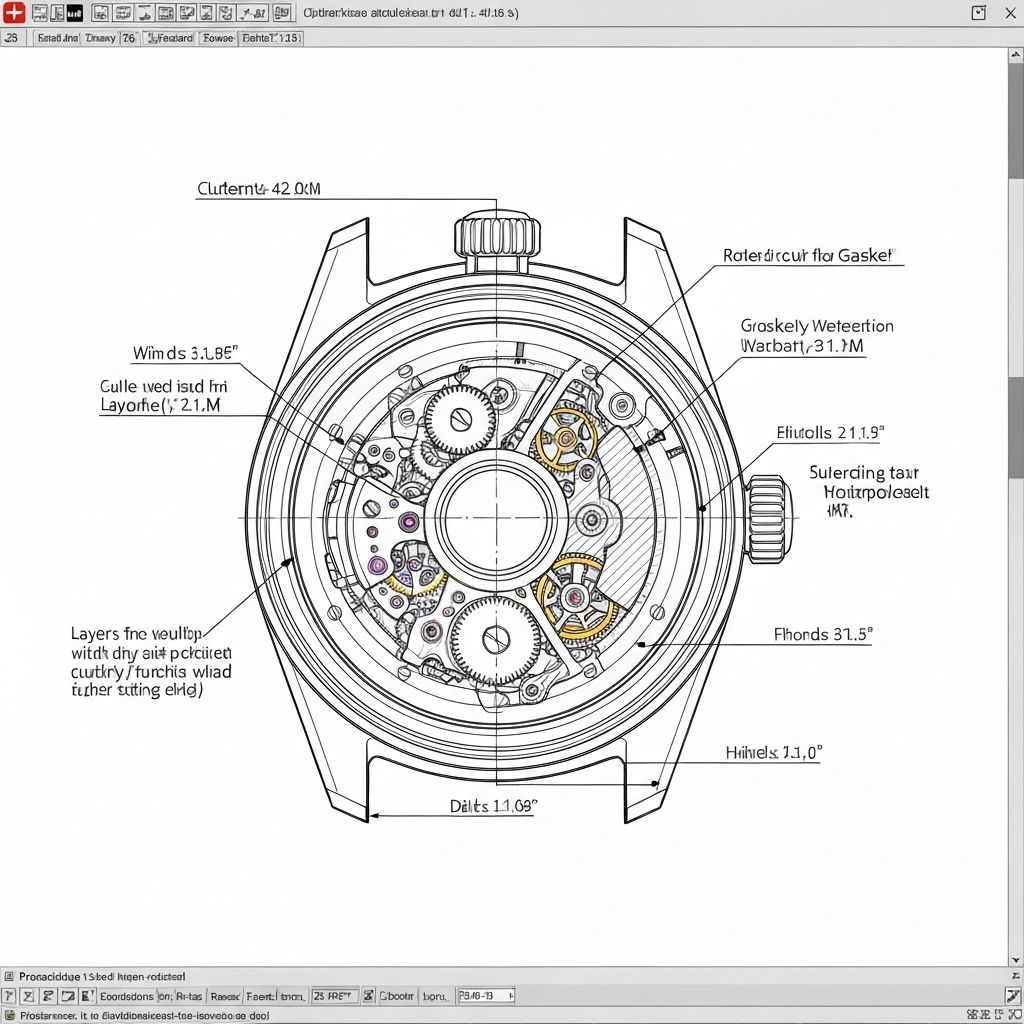Click the red cross application logo icon

click(14, 12)
